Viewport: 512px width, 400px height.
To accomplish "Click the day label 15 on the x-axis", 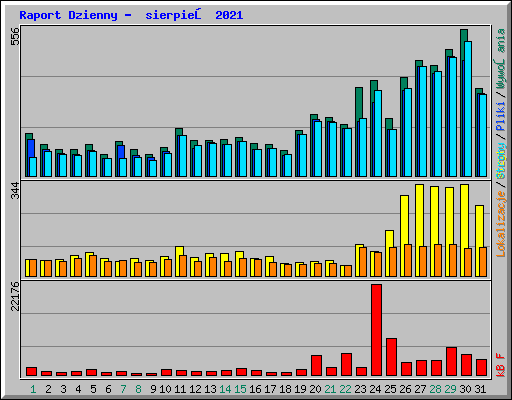I will point(240,389).
